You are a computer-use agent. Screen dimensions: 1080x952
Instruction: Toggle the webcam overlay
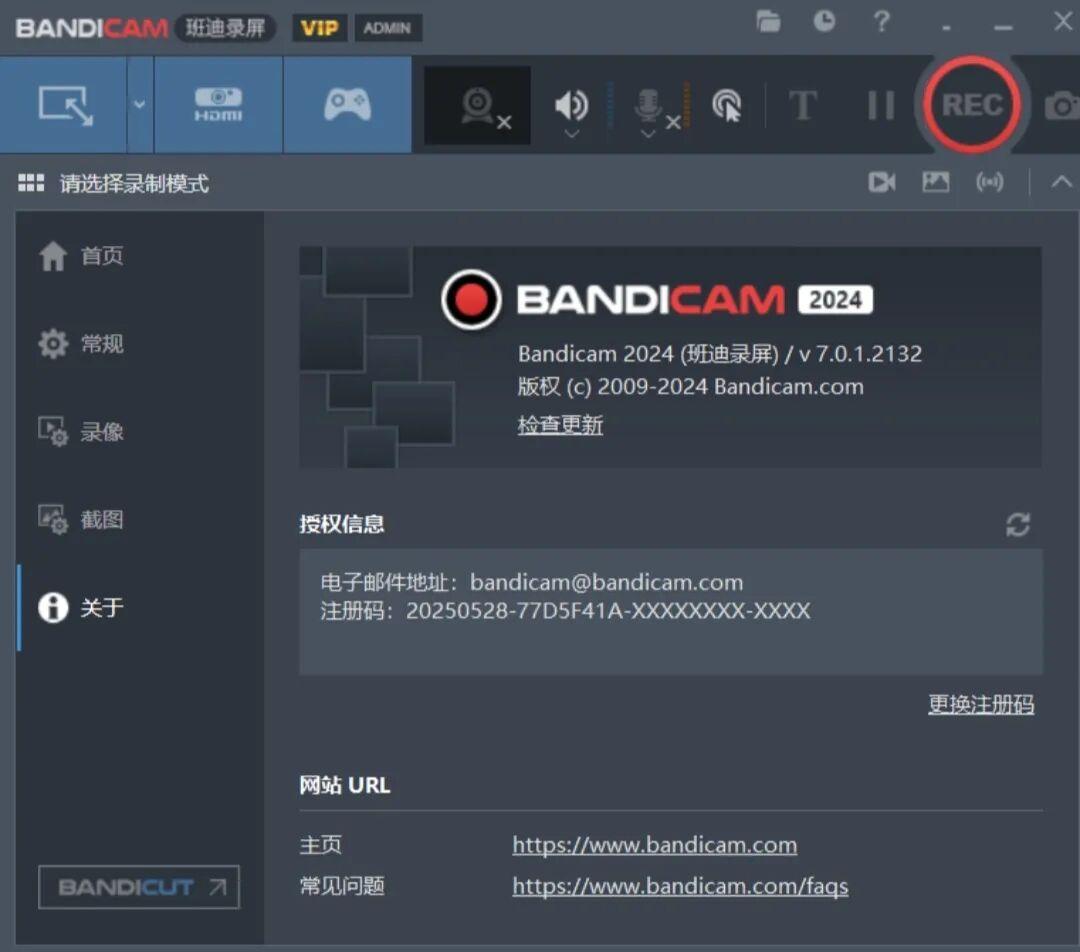click(478, 105)
